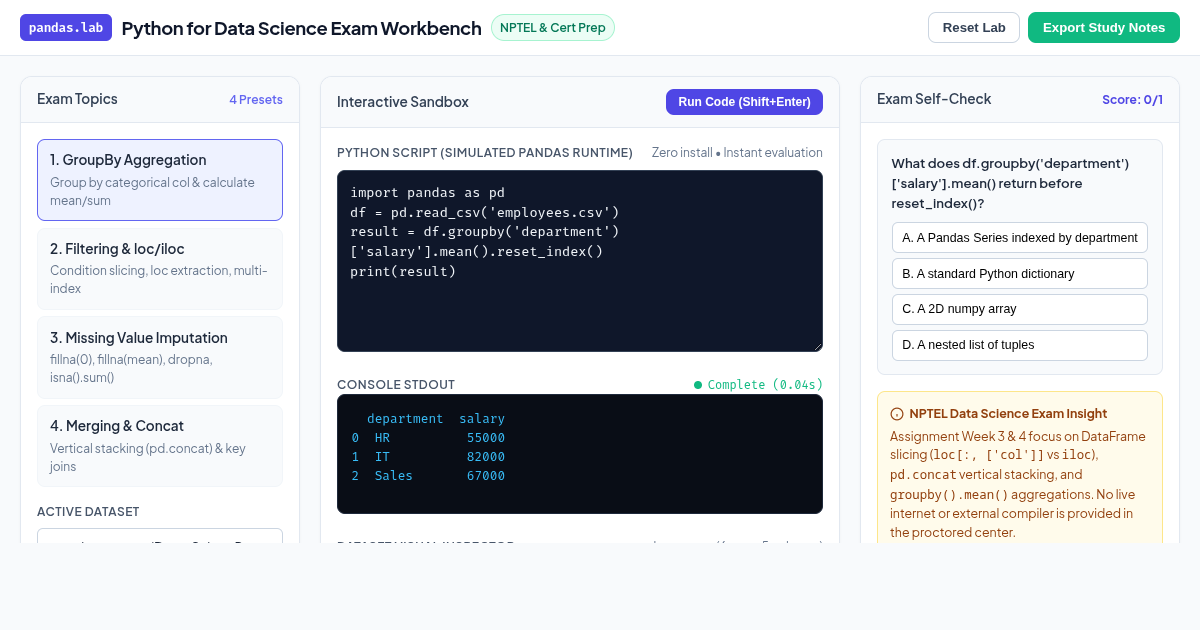Image resolution: width=1200 pixels, height=630 pixels.
Task: Click the Assignment Week 3 & 4 insight paragraph
Action: point(1019,484)
